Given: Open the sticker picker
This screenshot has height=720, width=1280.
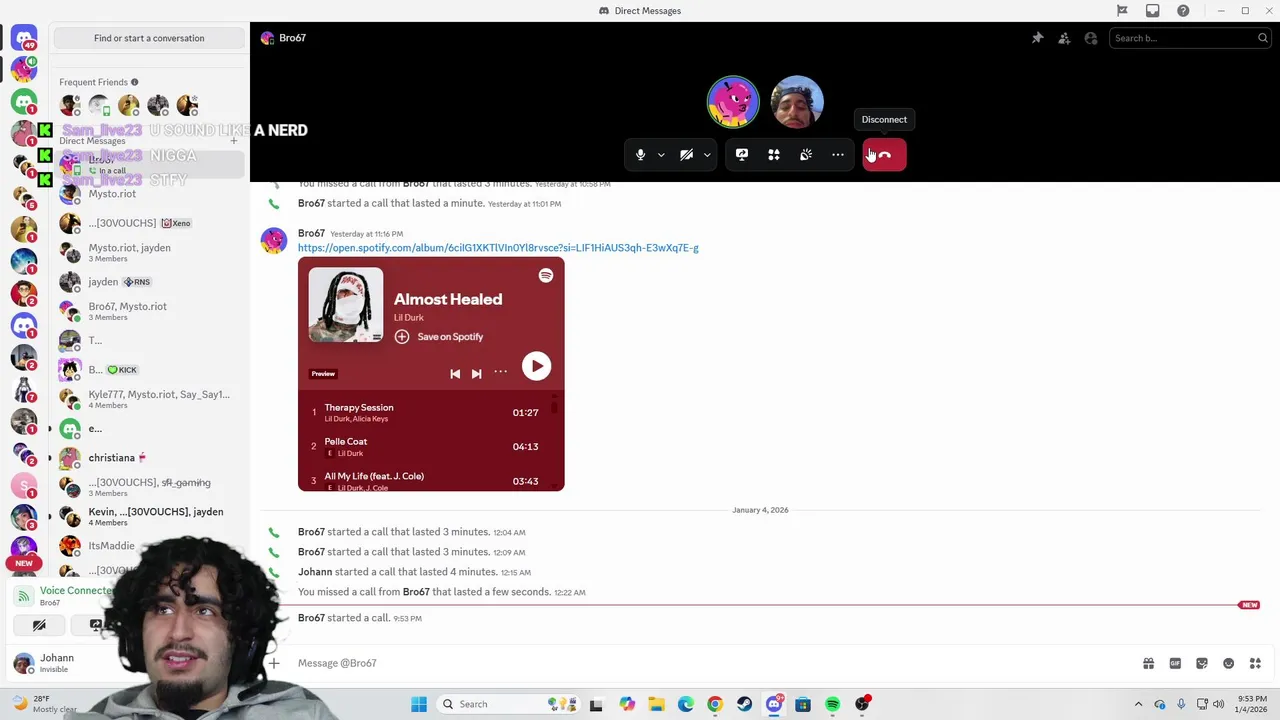Looking at the screenshot, I should 1202,663.
